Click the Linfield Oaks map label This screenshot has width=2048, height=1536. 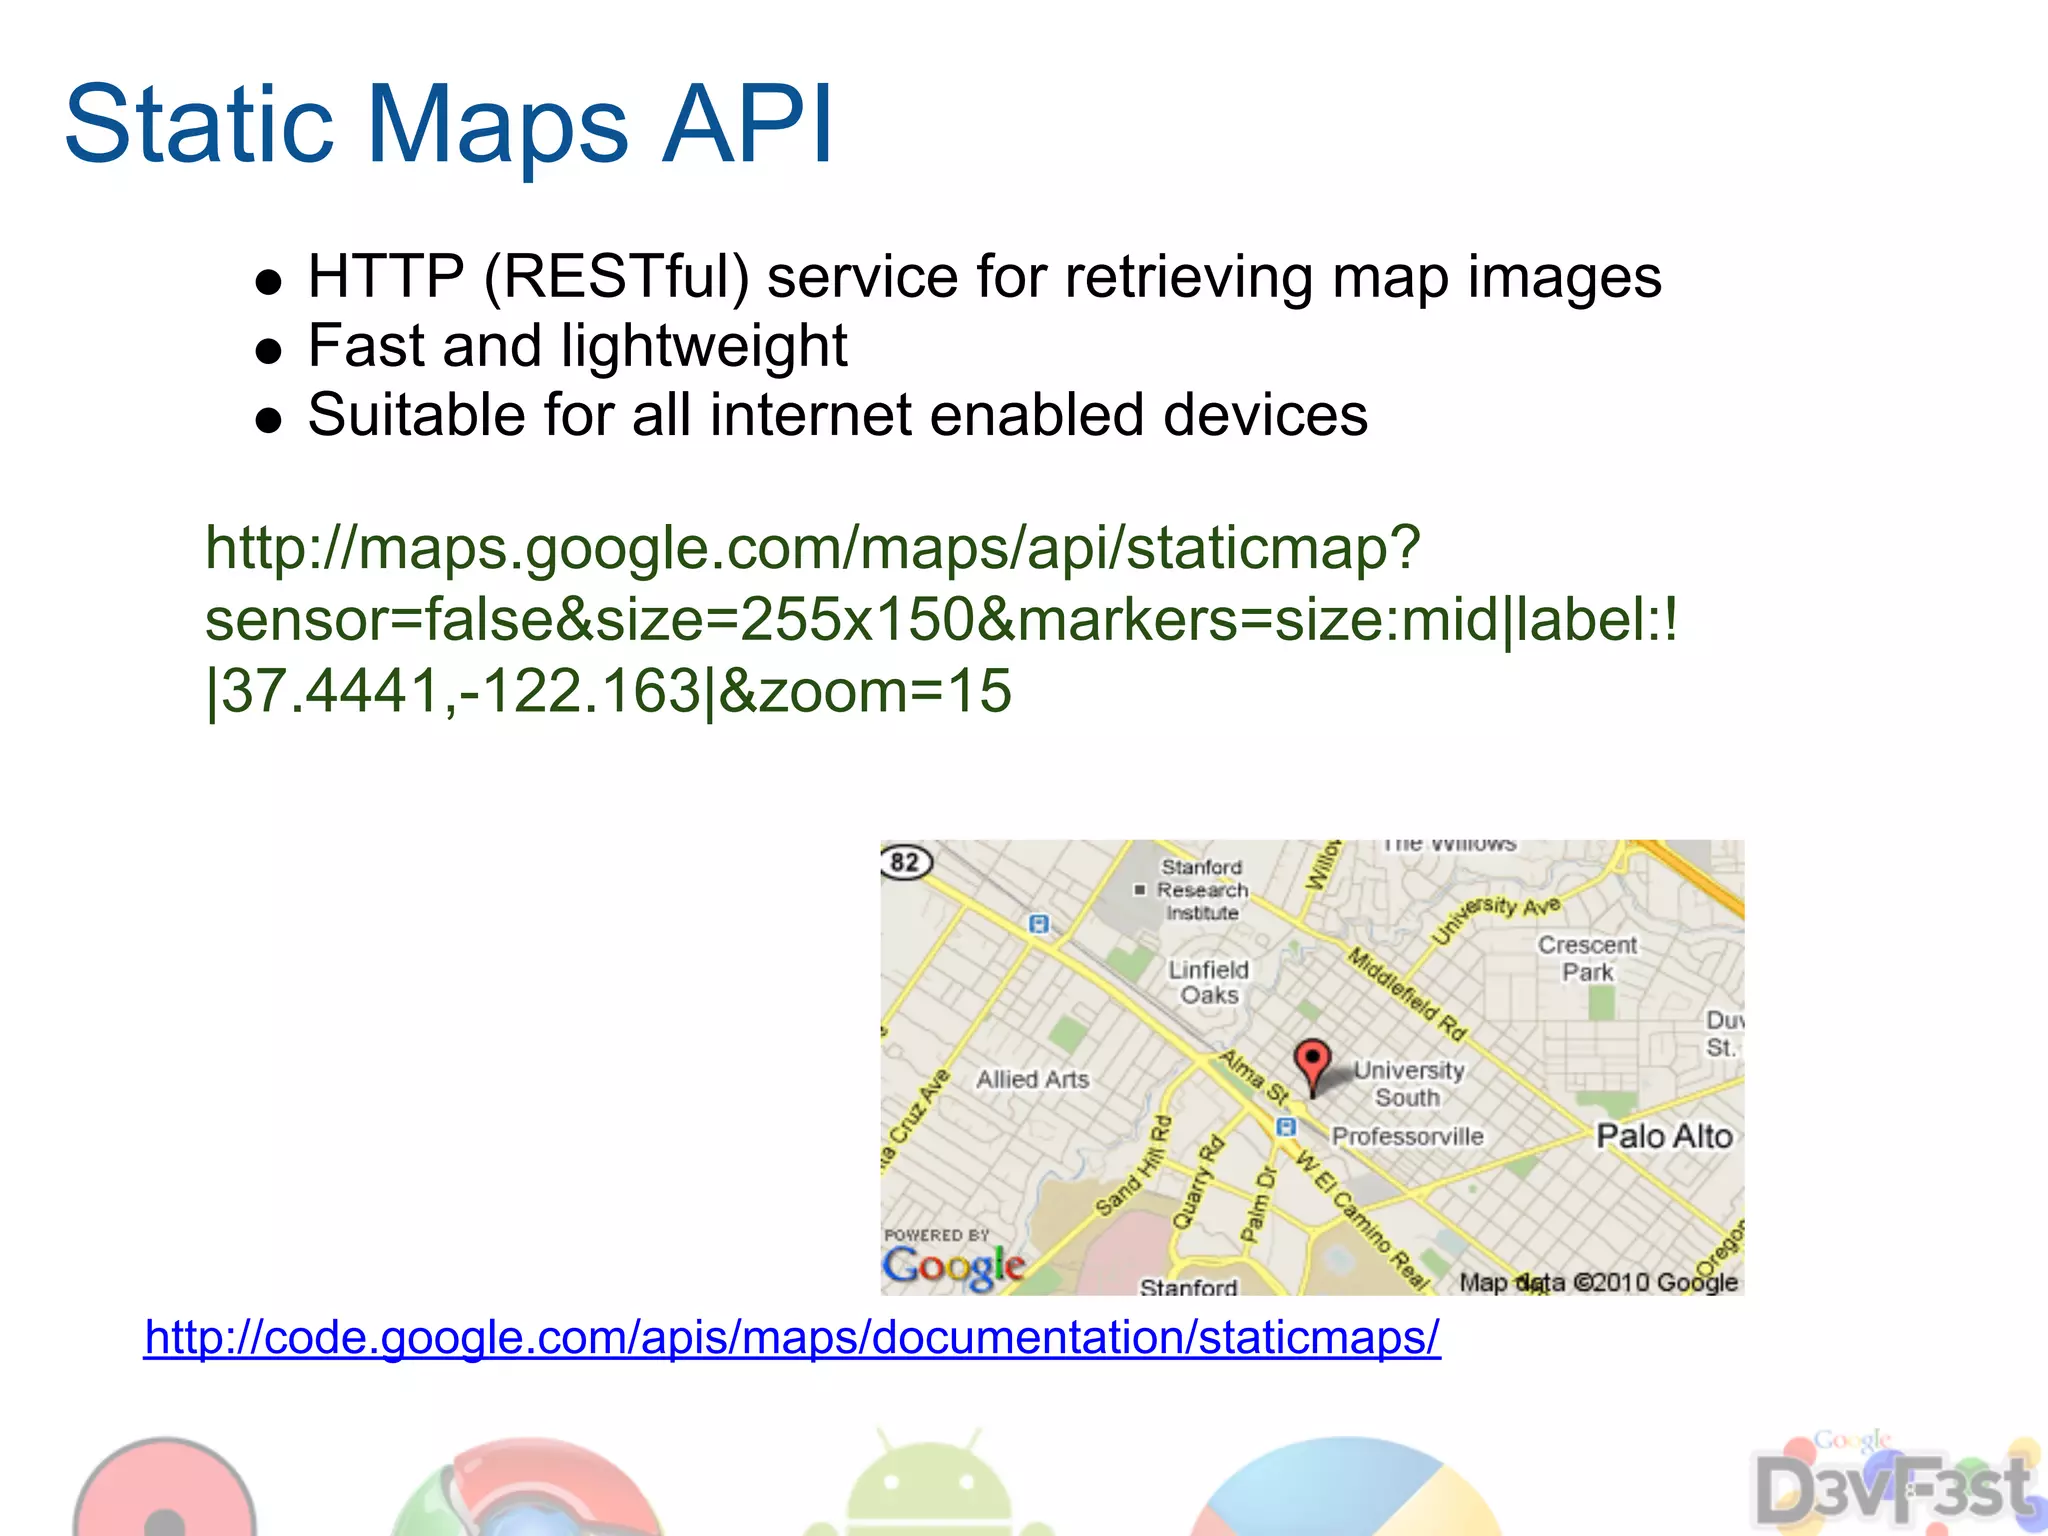click(1209, 982)
